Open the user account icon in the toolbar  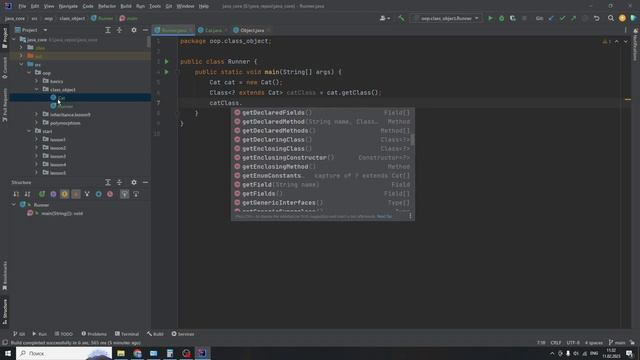pyautogui.click(x=384, y=18)
